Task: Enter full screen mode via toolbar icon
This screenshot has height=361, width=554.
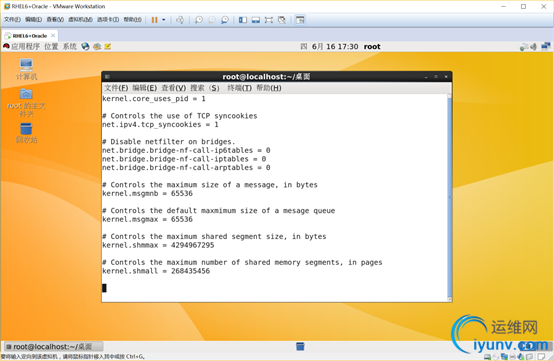Action: click(x=269, y=20)
